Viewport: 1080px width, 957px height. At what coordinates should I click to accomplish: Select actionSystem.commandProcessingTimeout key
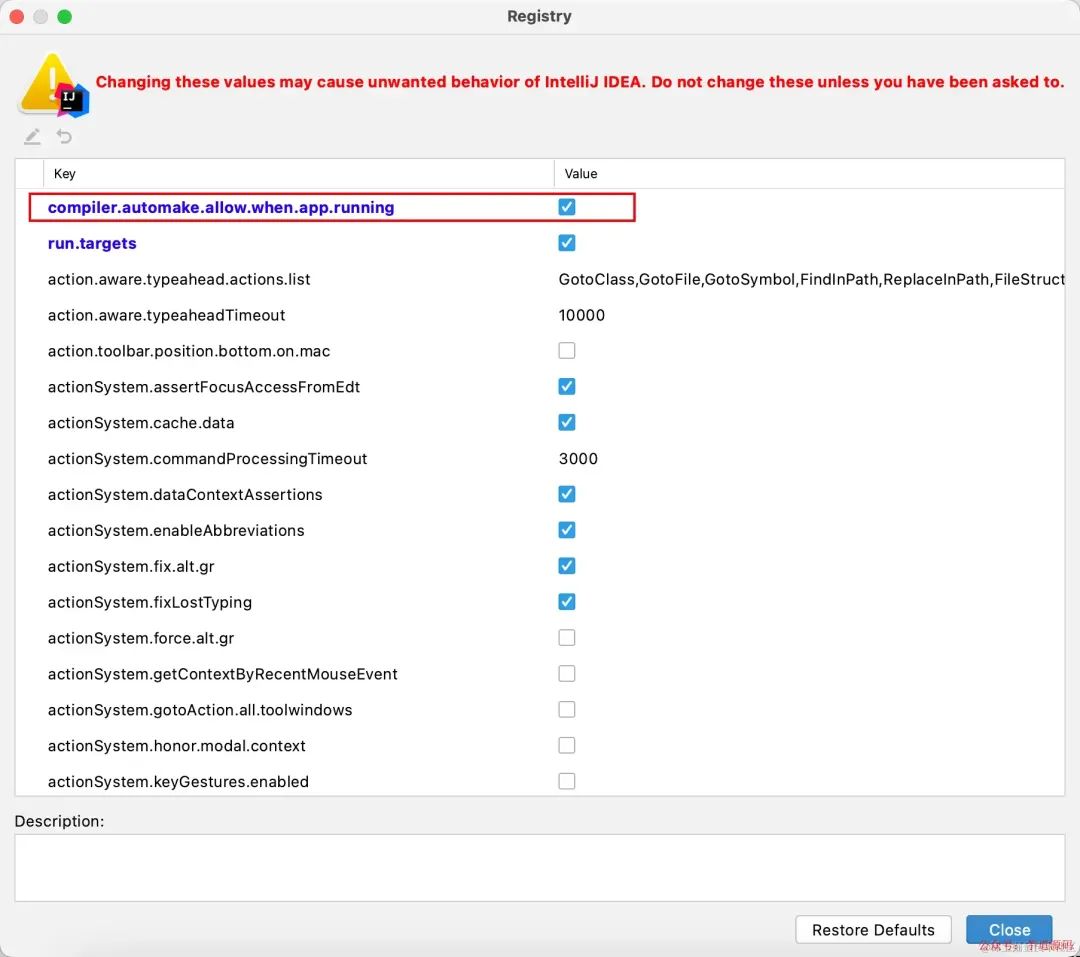(x=207, y=458)
